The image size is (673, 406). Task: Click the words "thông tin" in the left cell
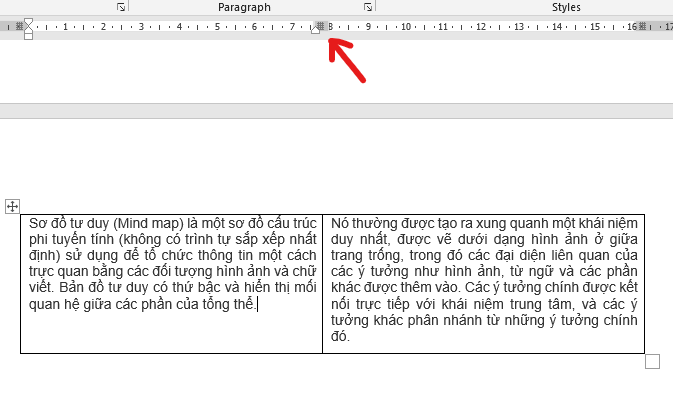pyautogui.click(x=227, y=255)
